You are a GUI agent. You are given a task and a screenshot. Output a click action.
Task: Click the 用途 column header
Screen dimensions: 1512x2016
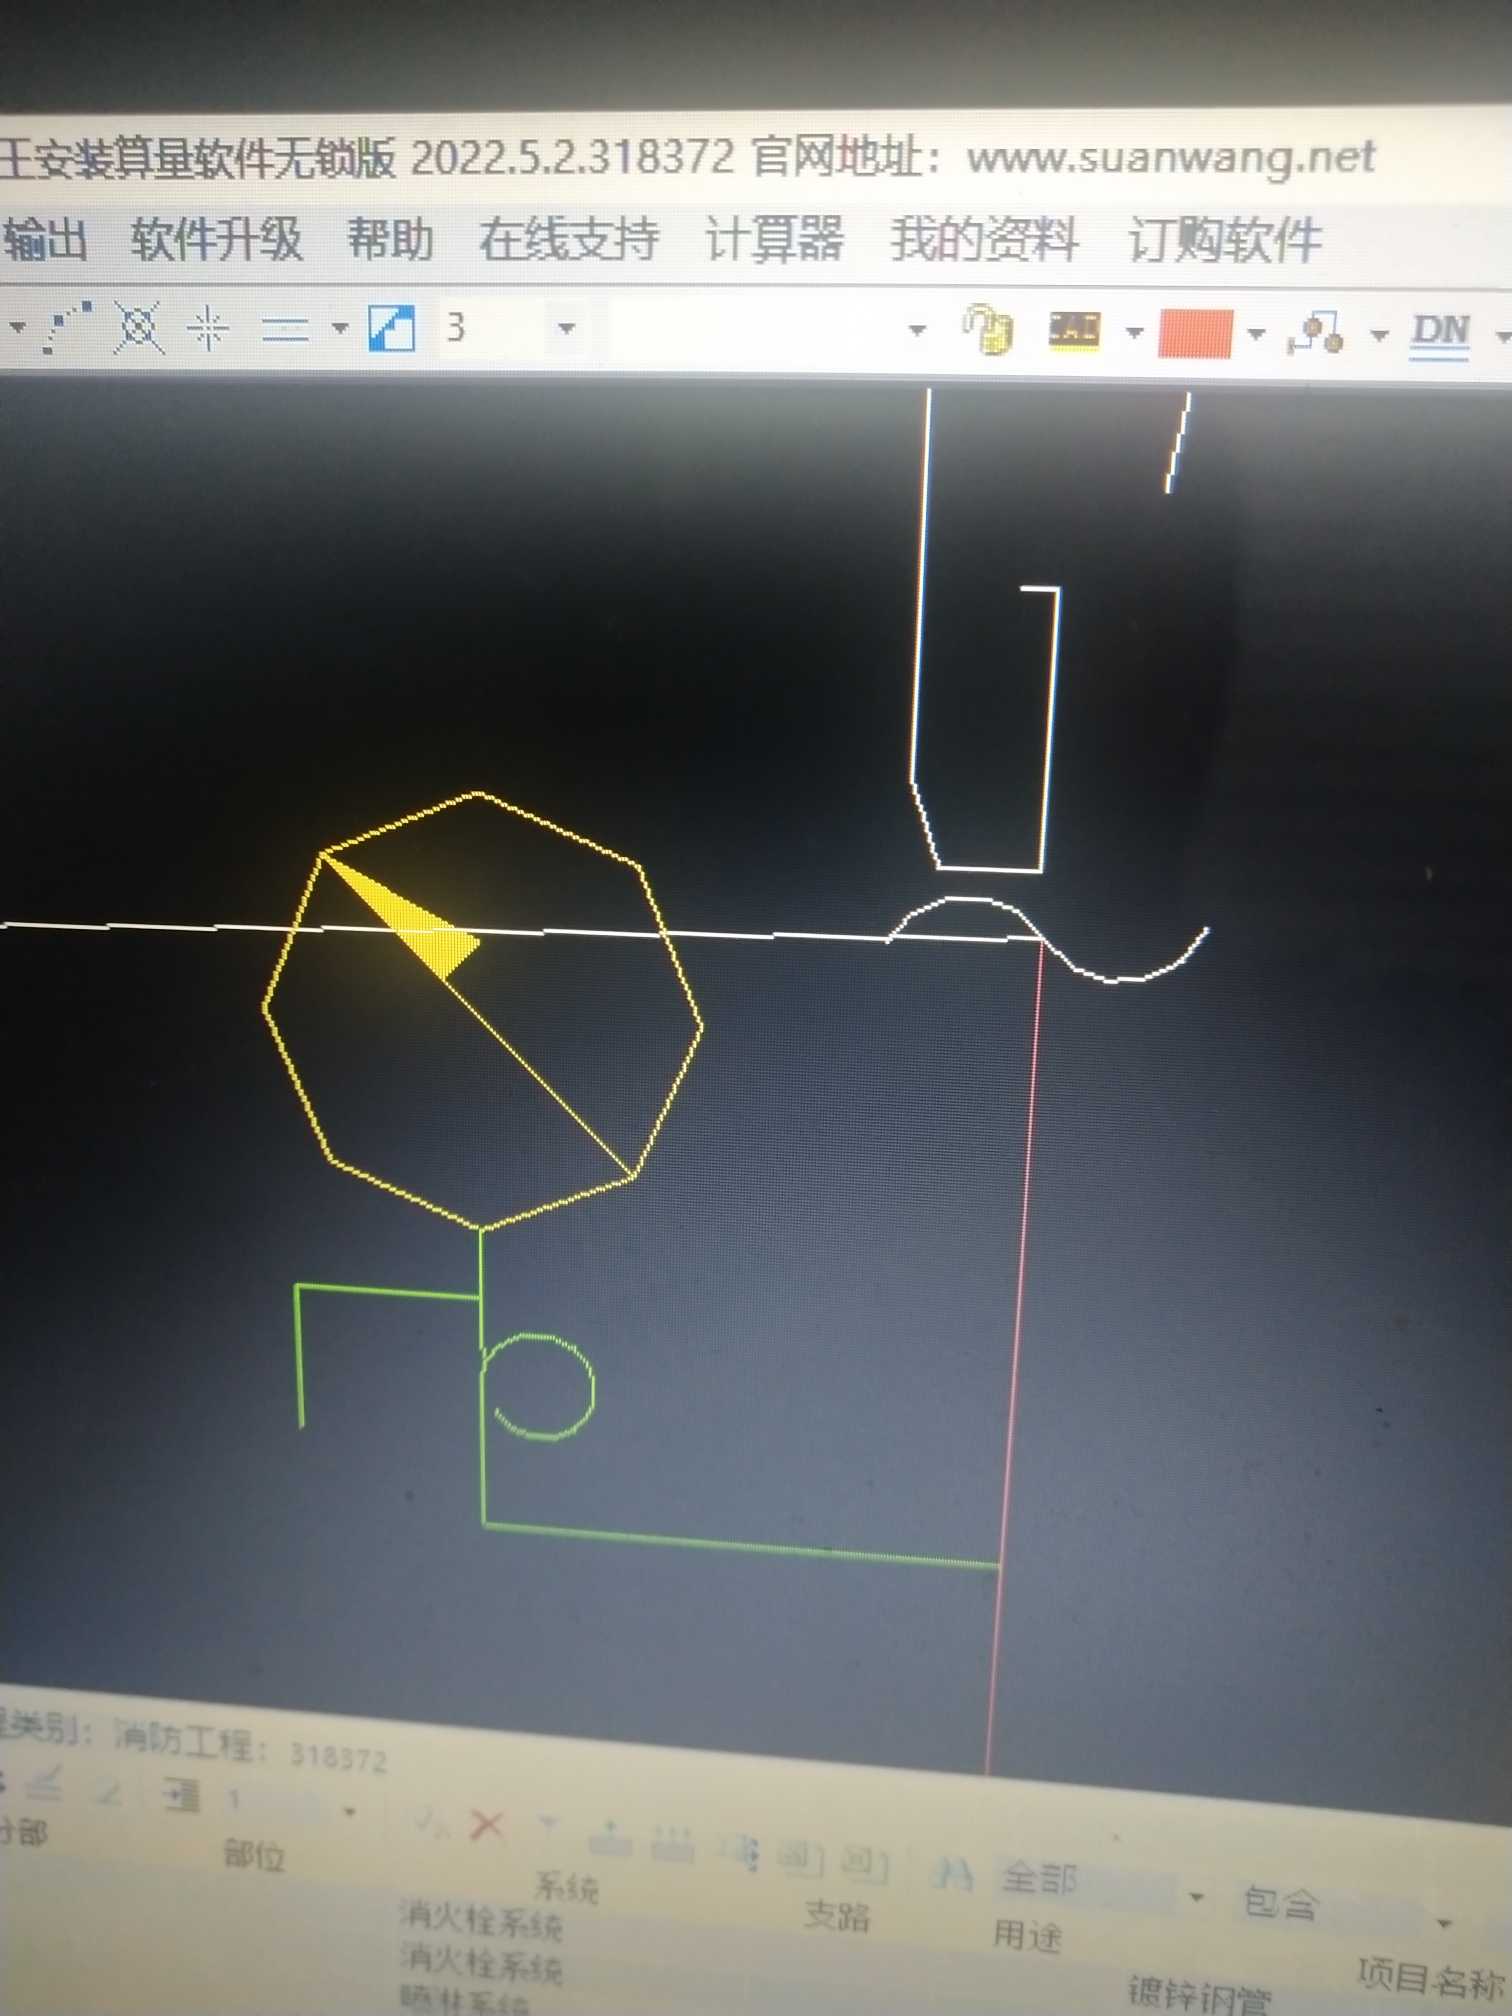coord(1027,1936)
